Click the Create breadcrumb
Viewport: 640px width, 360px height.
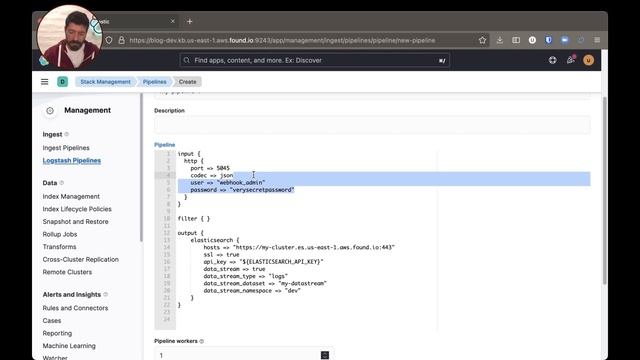tap(187, 82)
